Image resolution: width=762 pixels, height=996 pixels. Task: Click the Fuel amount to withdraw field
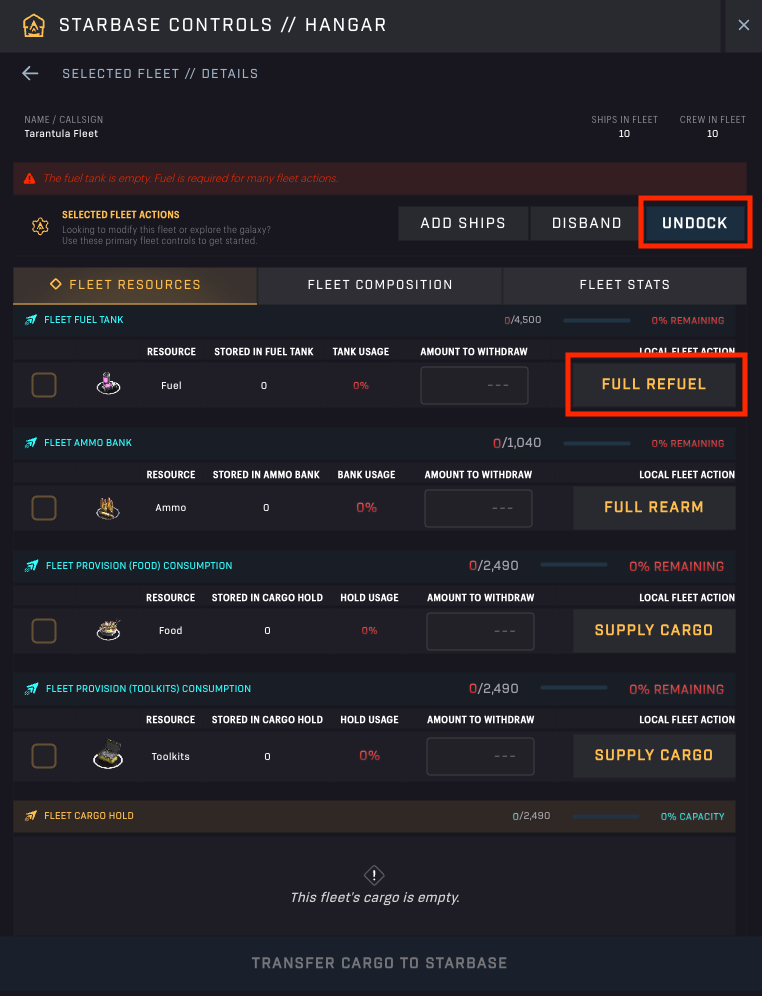click(x=474, y=385)
